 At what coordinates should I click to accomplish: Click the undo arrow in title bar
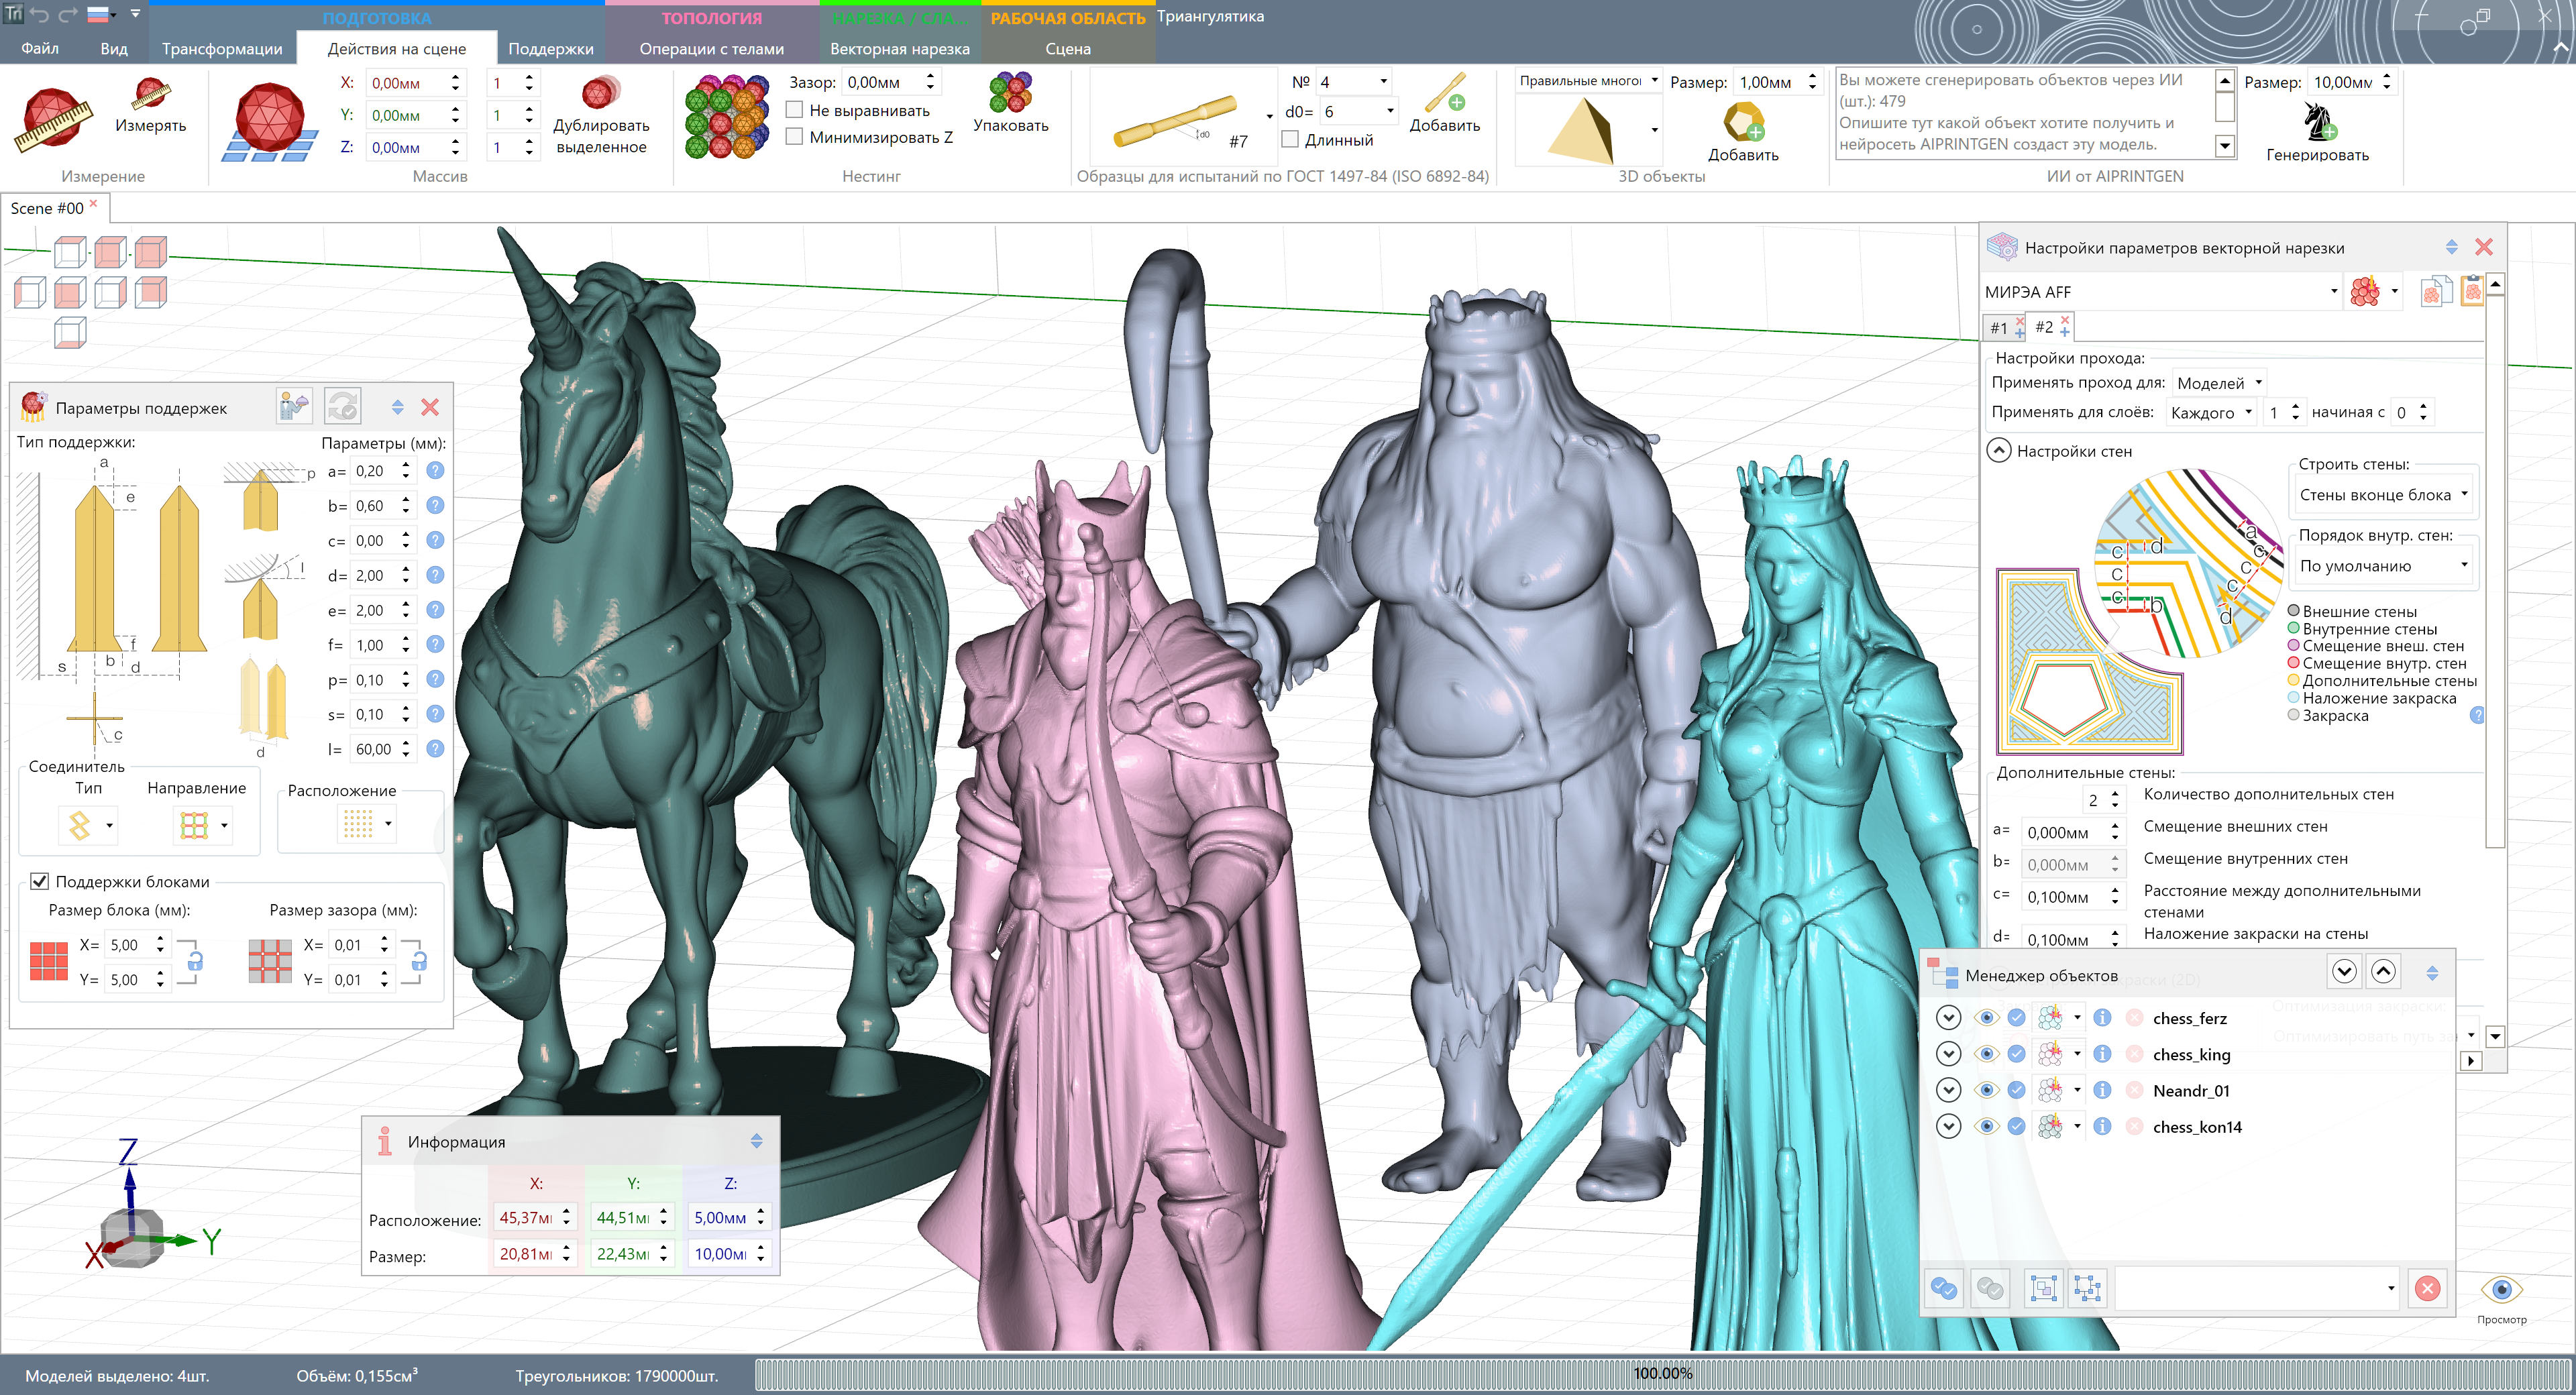pos(40,14)
